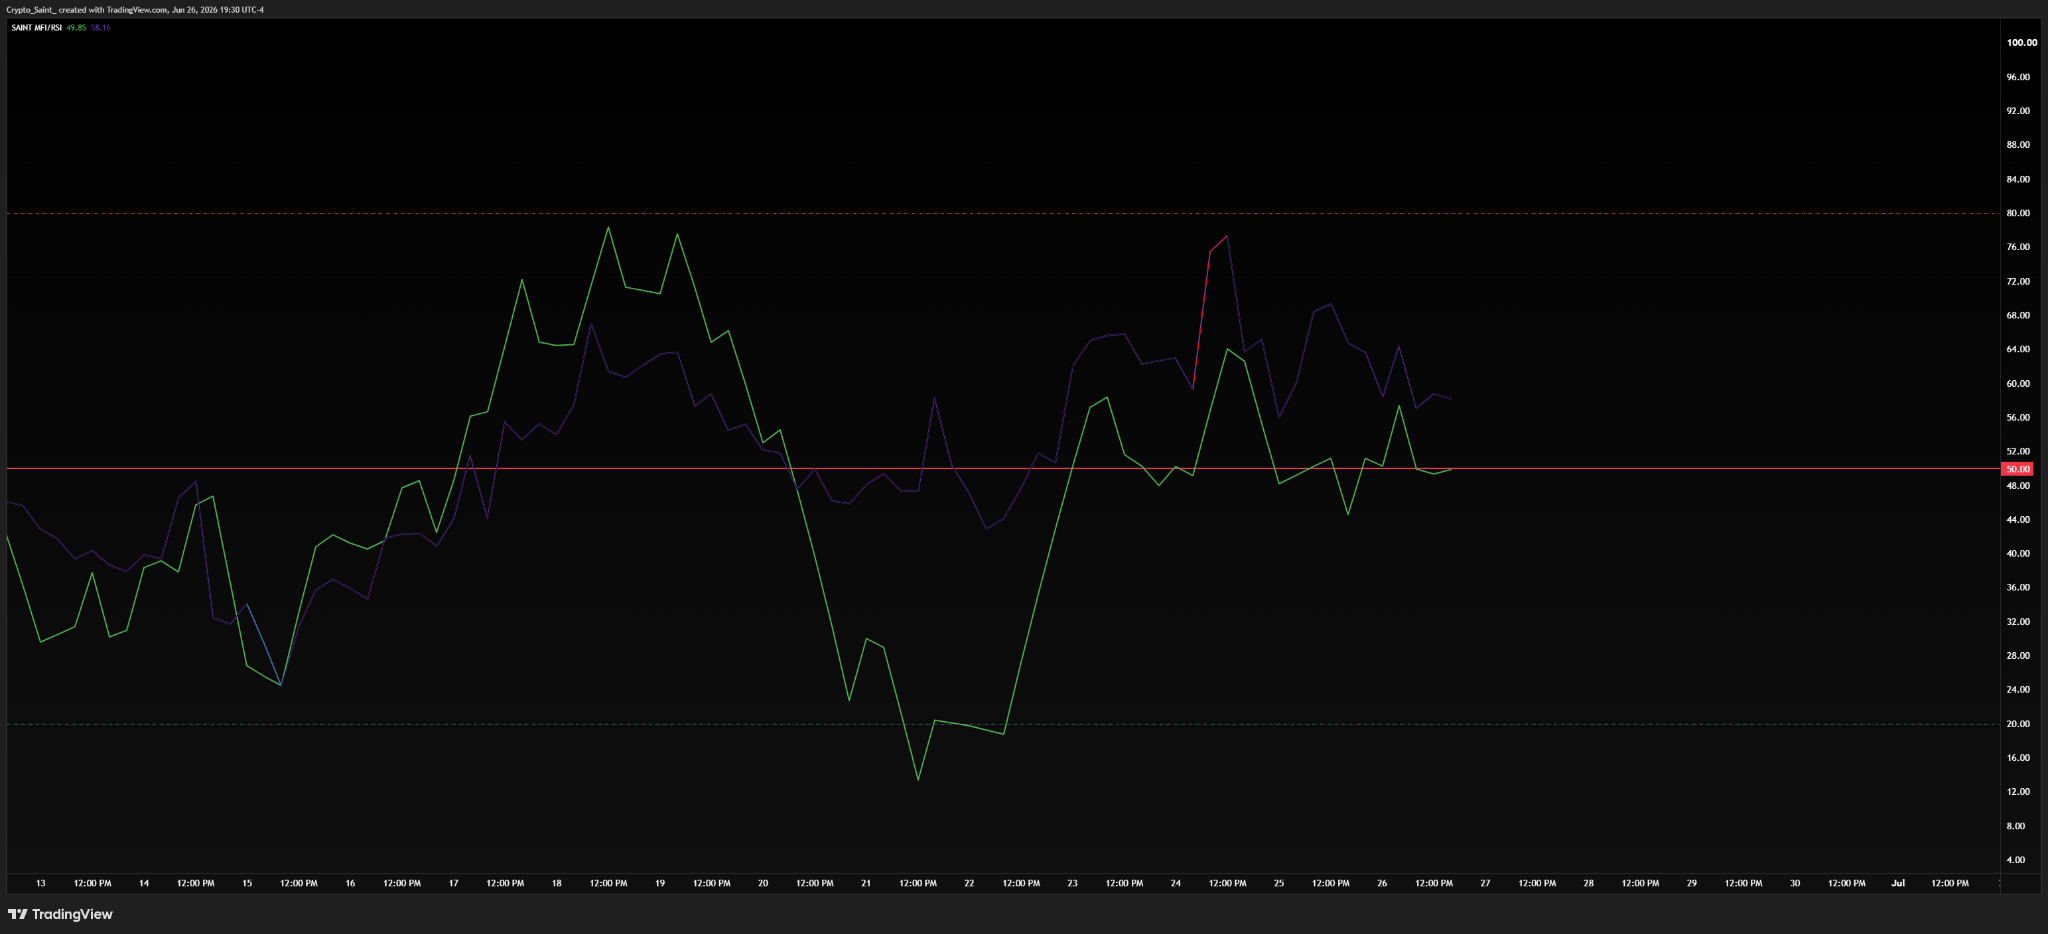2048x934 pixels.
Task: Click the 40.00 axis value
Action: coord(2018,554)
